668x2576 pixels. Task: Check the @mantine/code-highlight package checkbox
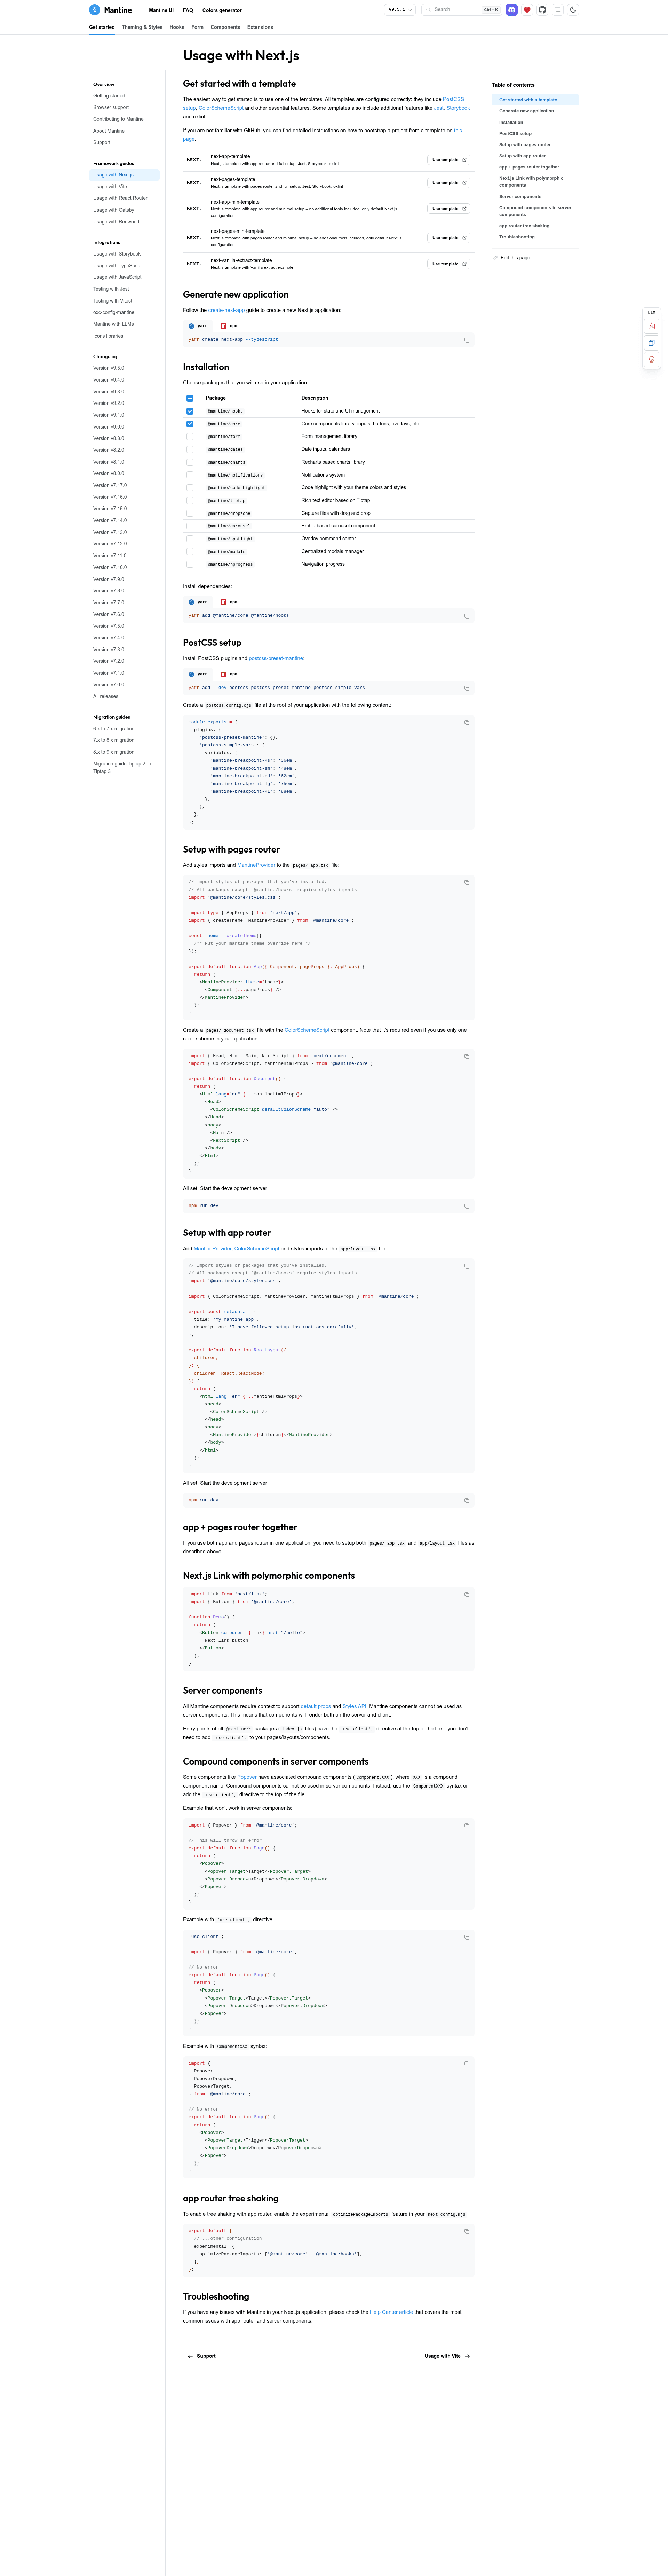click(x=190, y=488)
